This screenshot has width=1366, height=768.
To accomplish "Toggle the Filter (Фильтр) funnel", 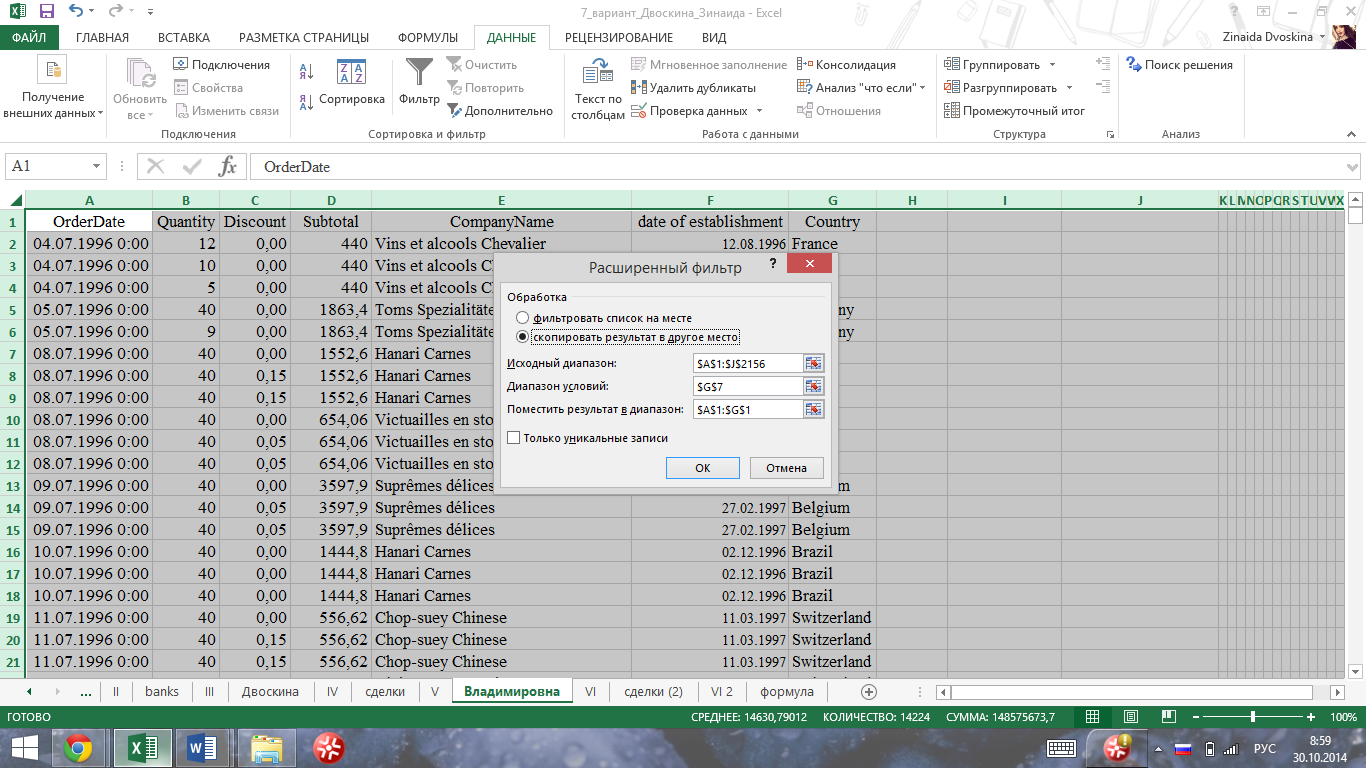I will click(419, 82).
